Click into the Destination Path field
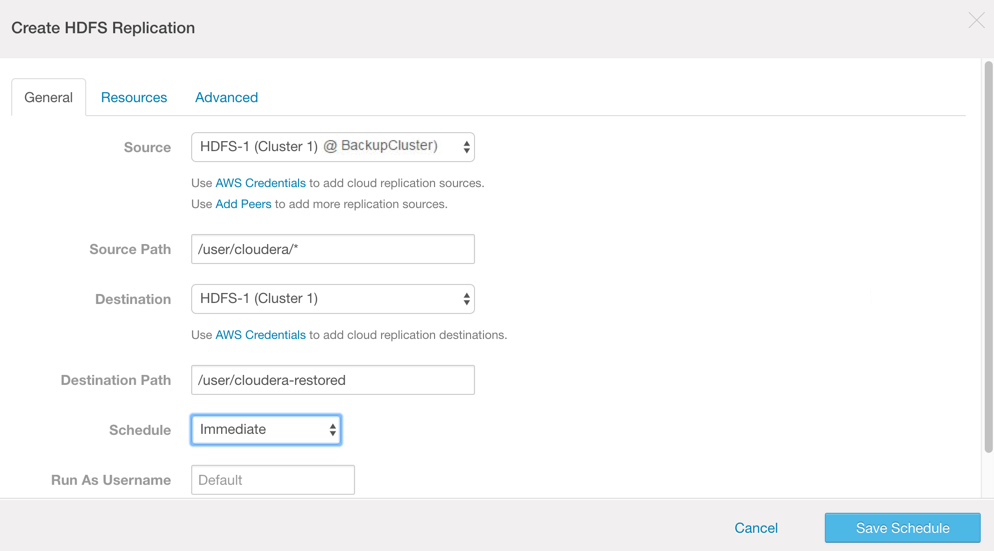 click(332, 380)
